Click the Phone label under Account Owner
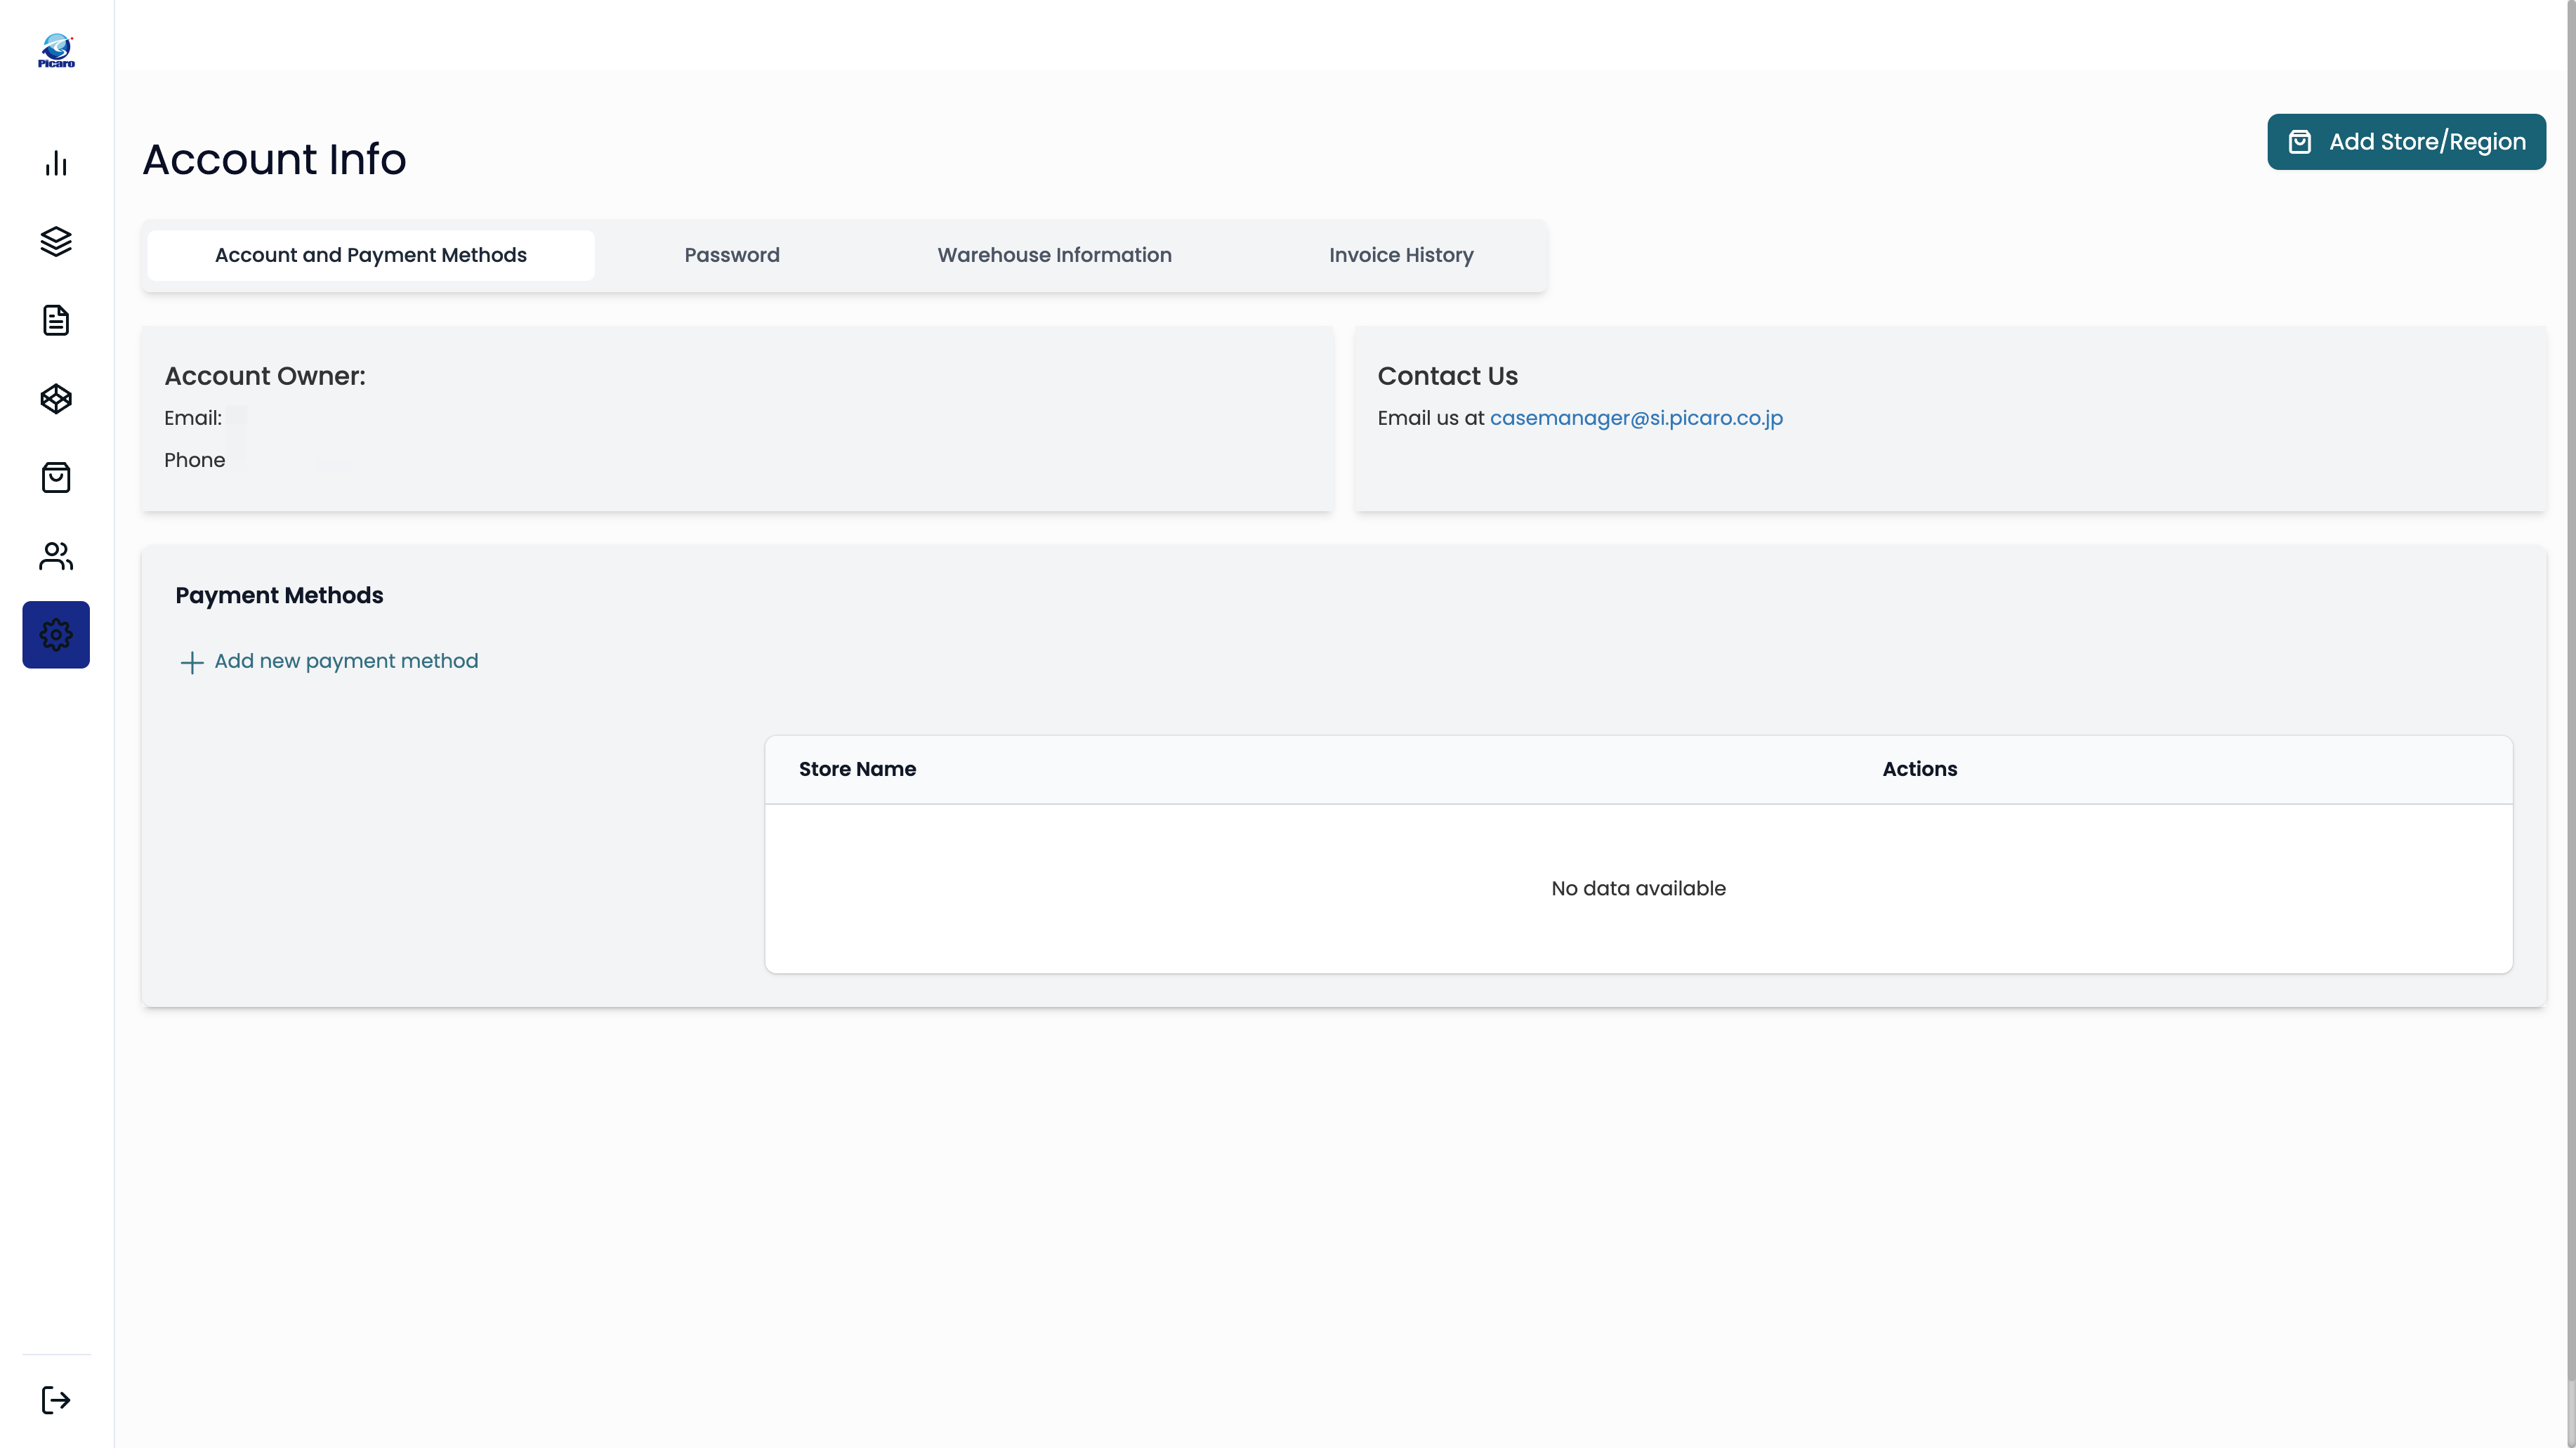 (194, 460)
